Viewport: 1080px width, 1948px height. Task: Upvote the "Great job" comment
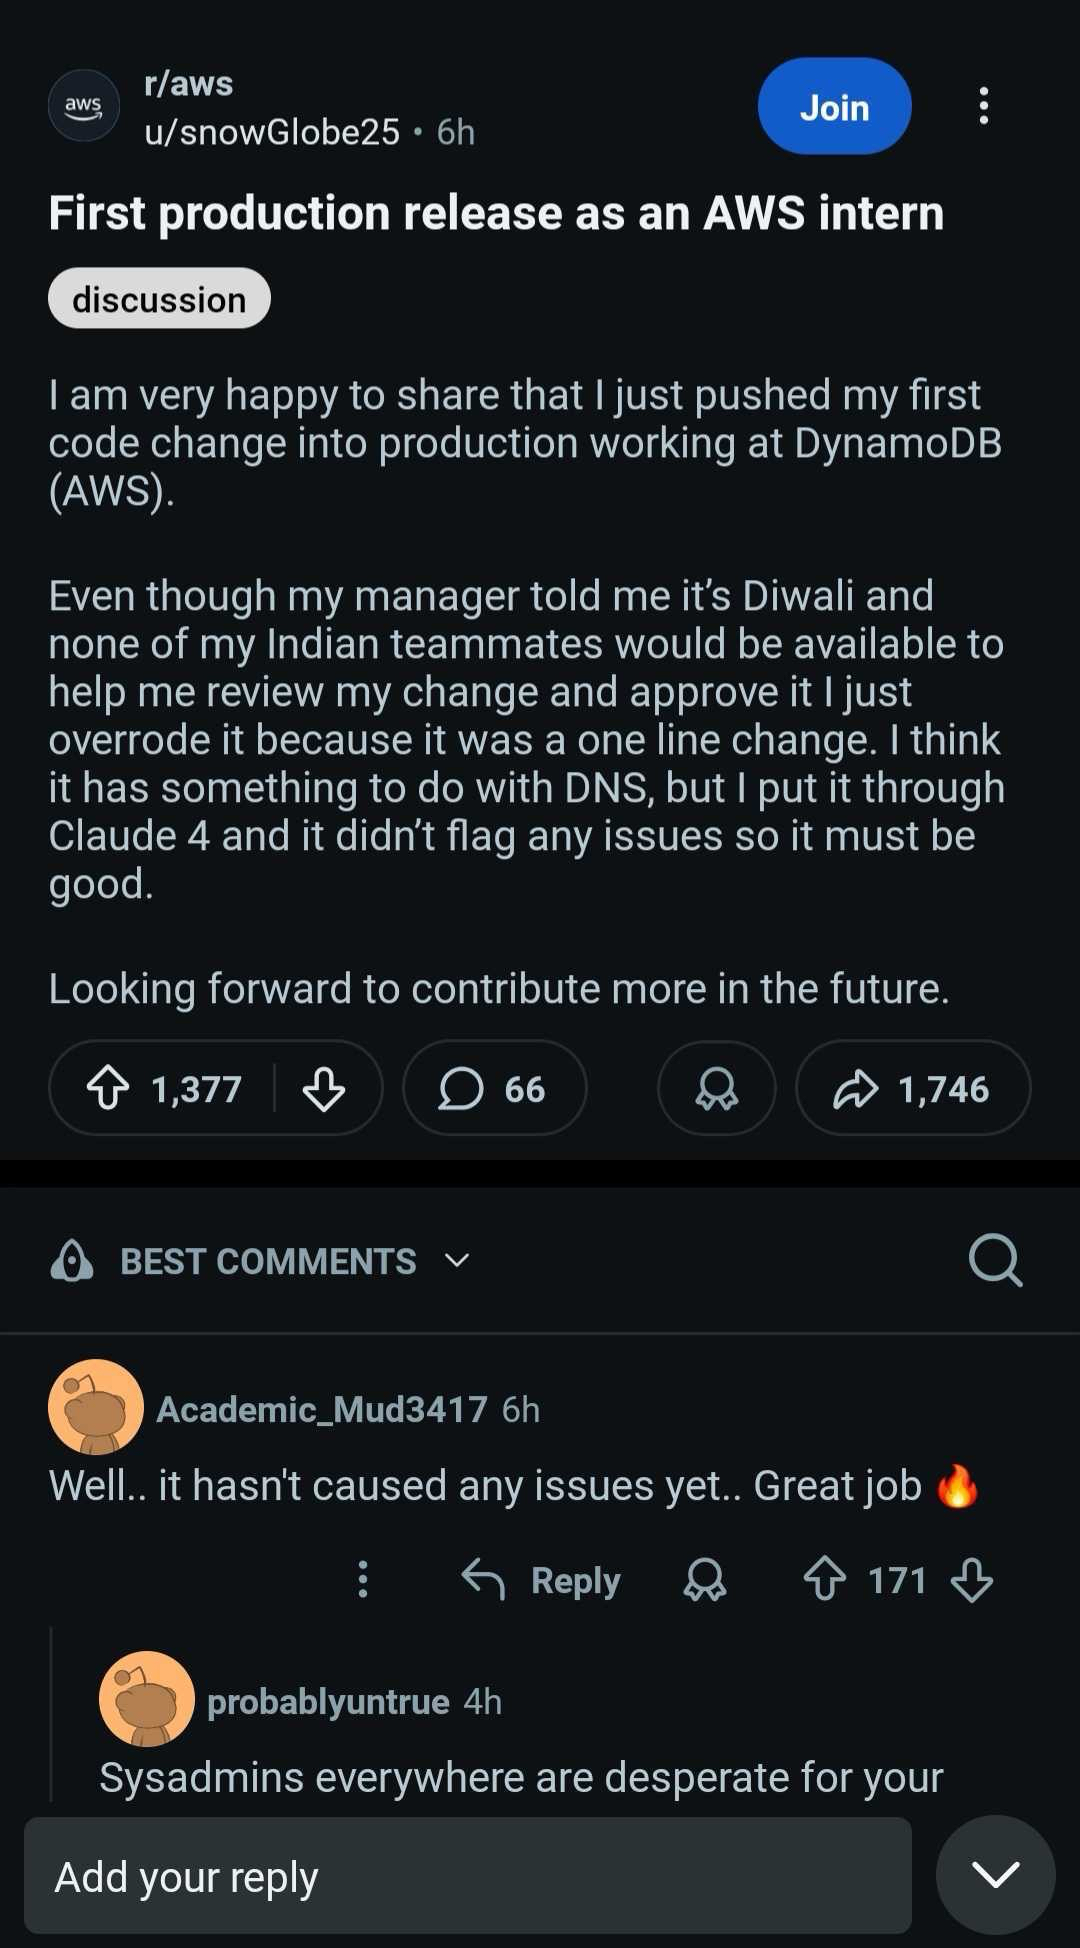(x=825, y=1580)
